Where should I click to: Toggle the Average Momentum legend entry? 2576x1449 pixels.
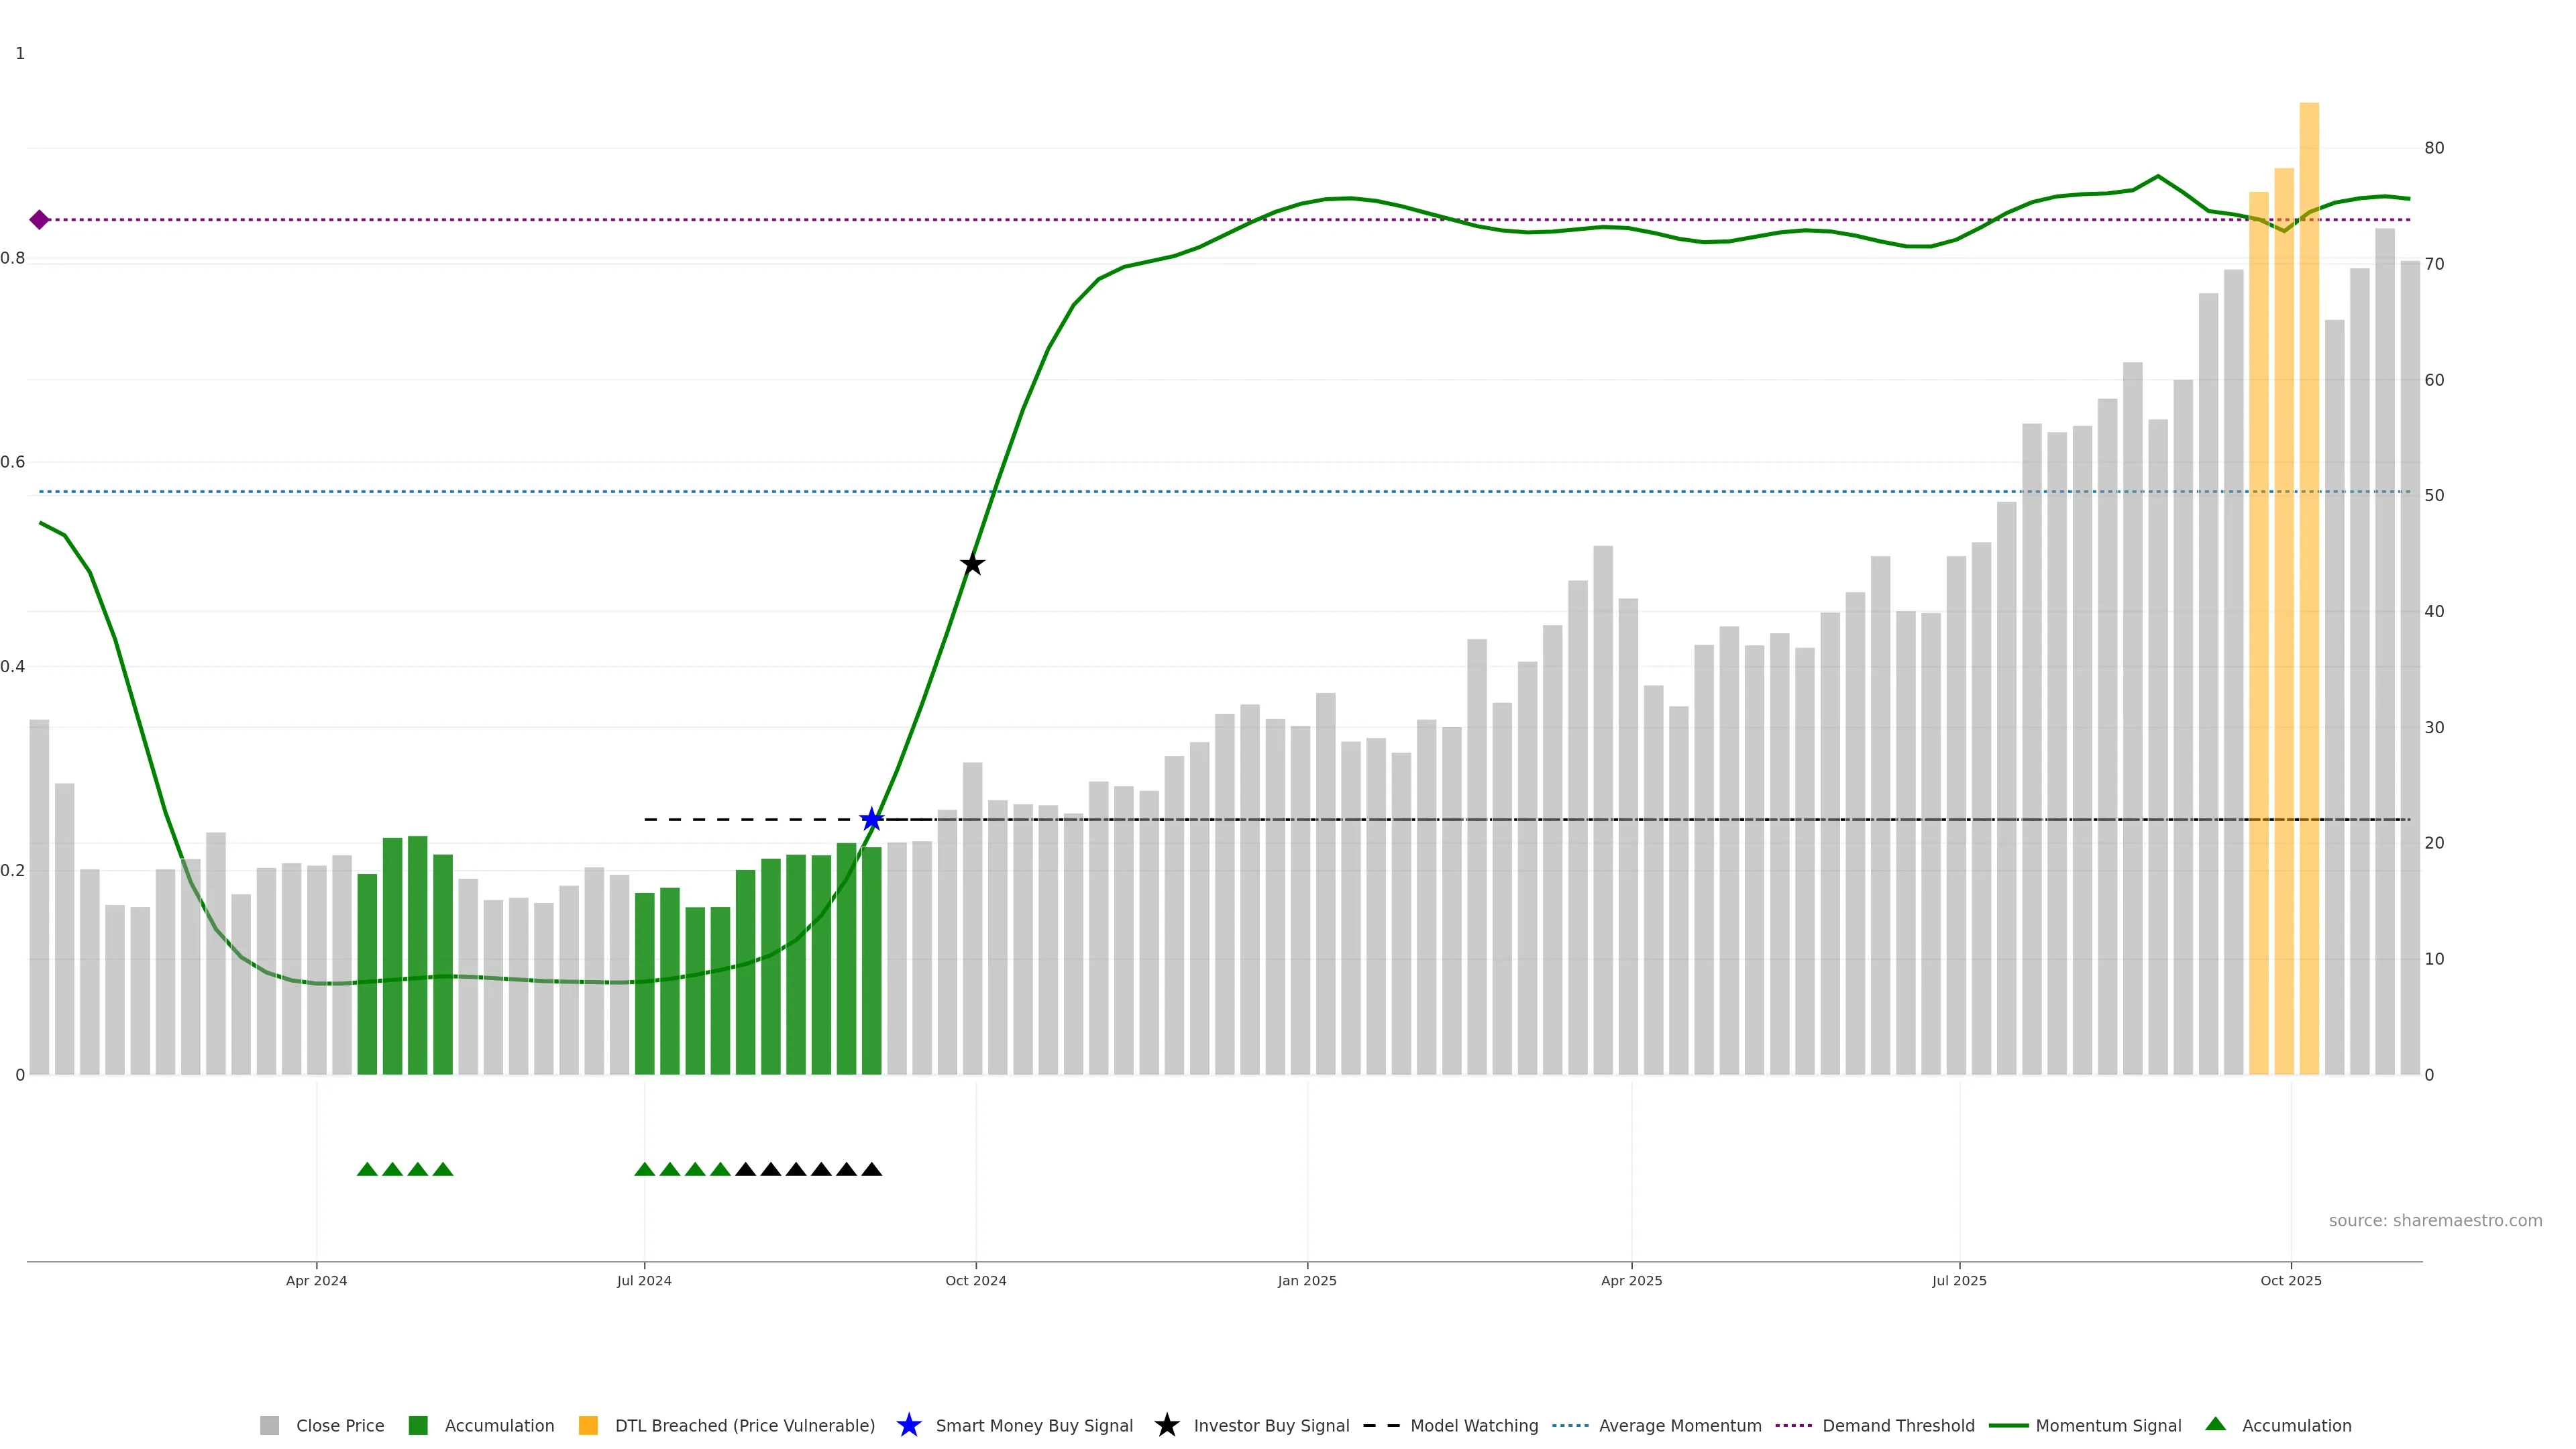click(x=1680, y=1426)
